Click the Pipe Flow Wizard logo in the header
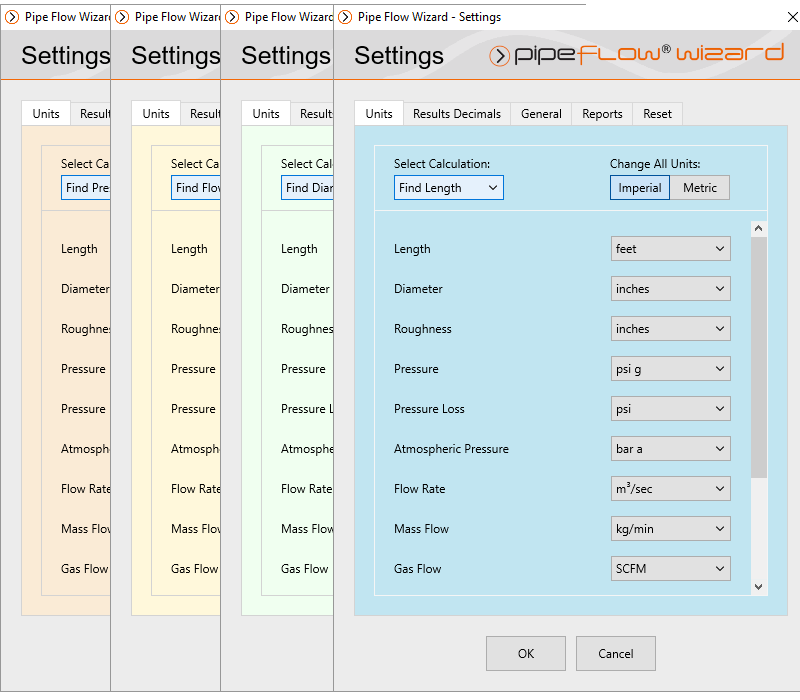This screenshot has height=700, width=800. tap(636, 55)
